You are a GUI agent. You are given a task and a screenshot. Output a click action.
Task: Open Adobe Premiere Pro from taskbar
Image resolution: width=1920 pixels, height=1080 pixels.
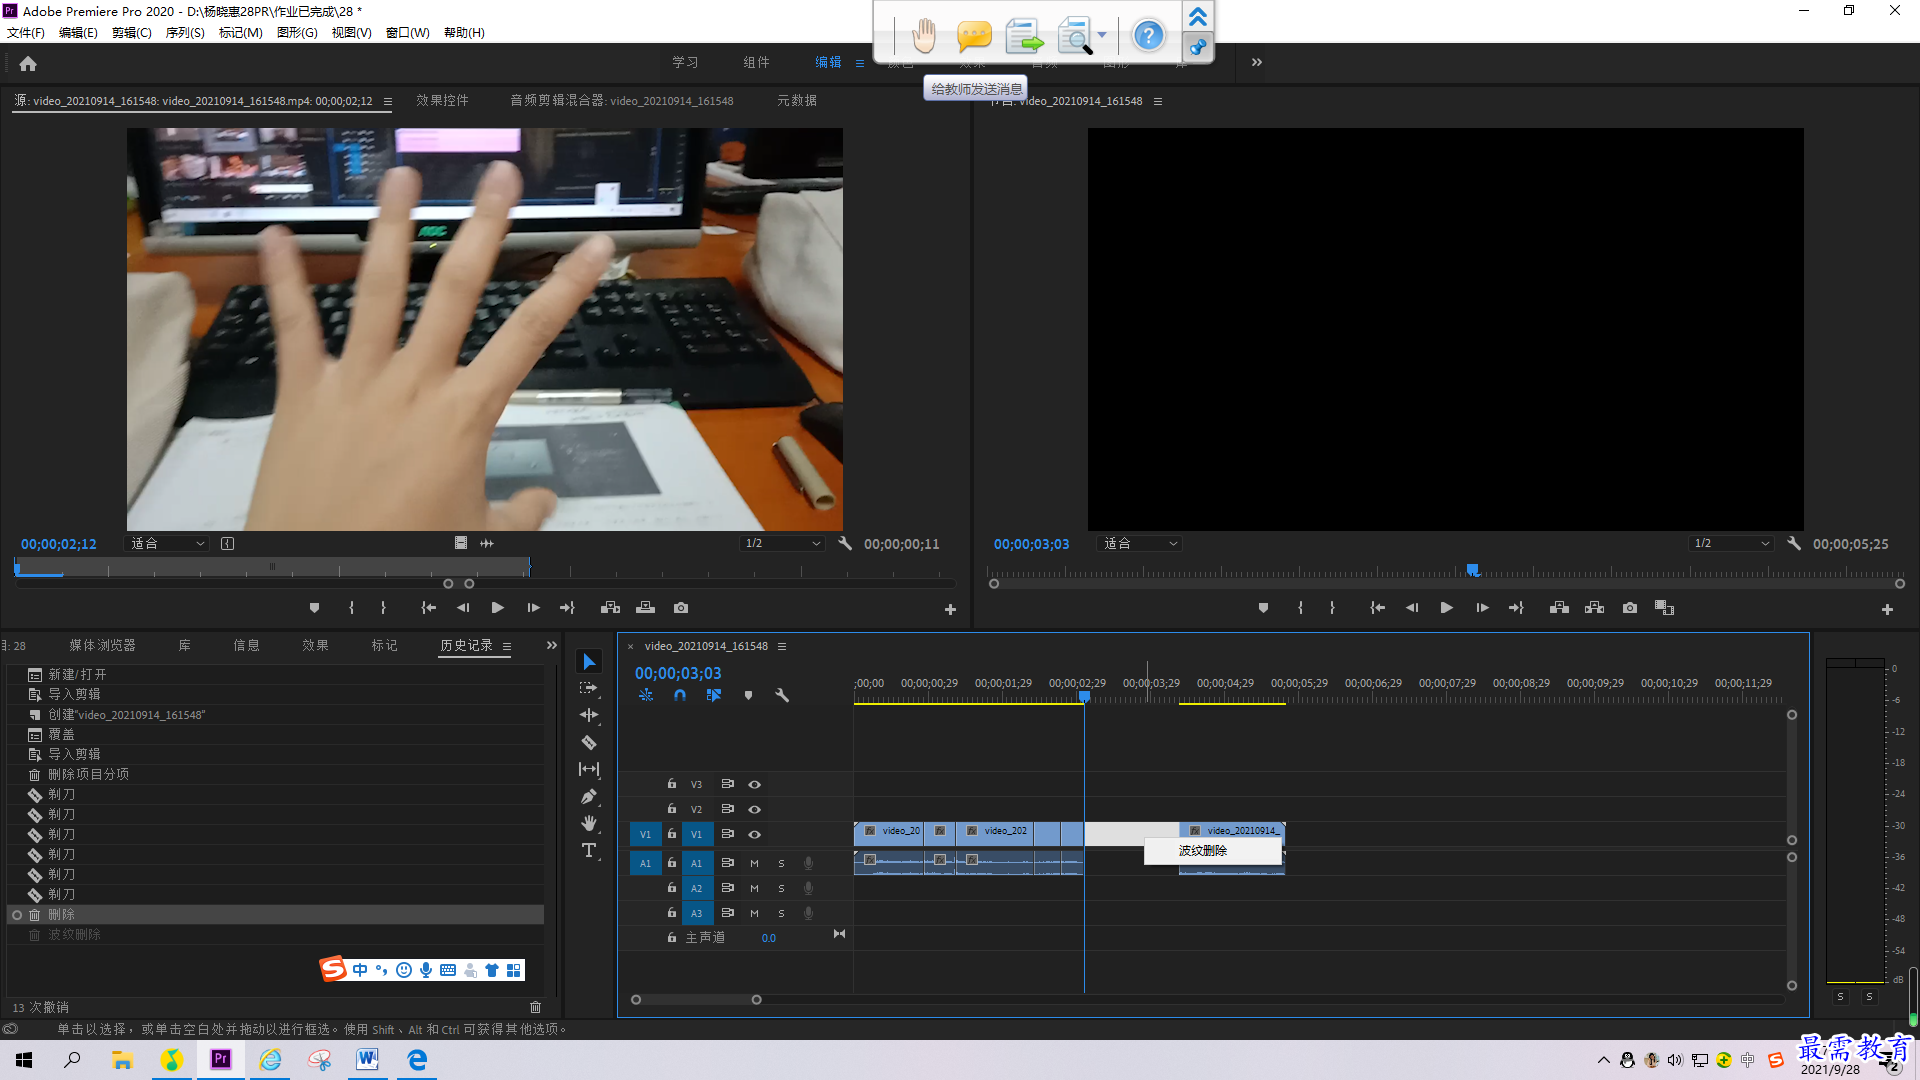(x=221, y=1059)
